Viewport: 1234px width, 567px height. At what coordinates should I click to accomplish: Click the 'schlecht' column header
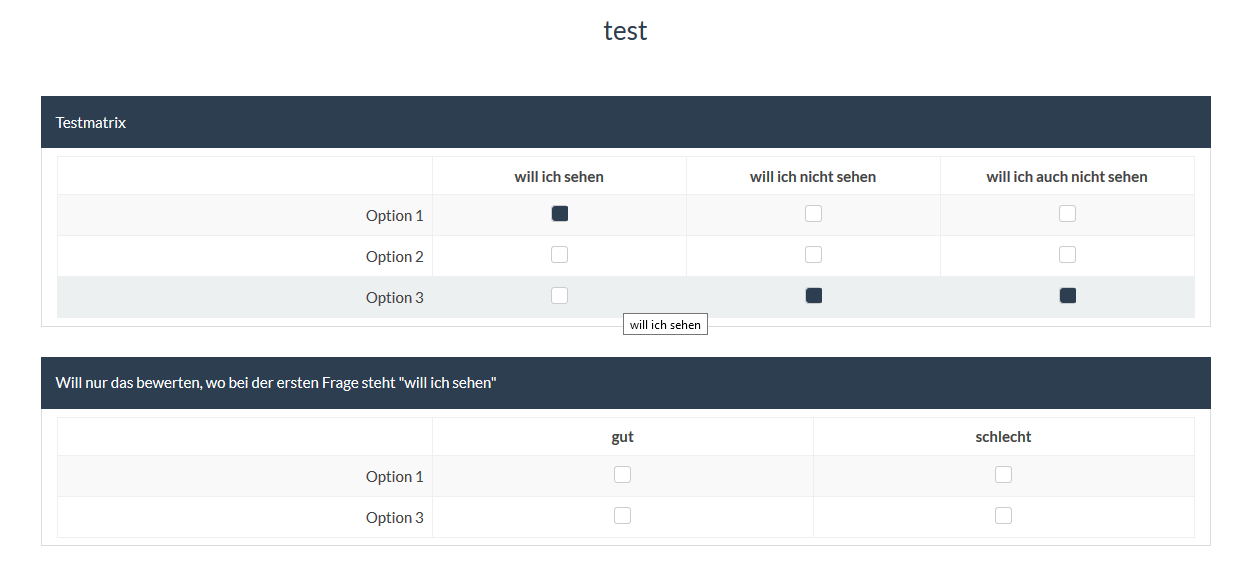click(1003, 437)
